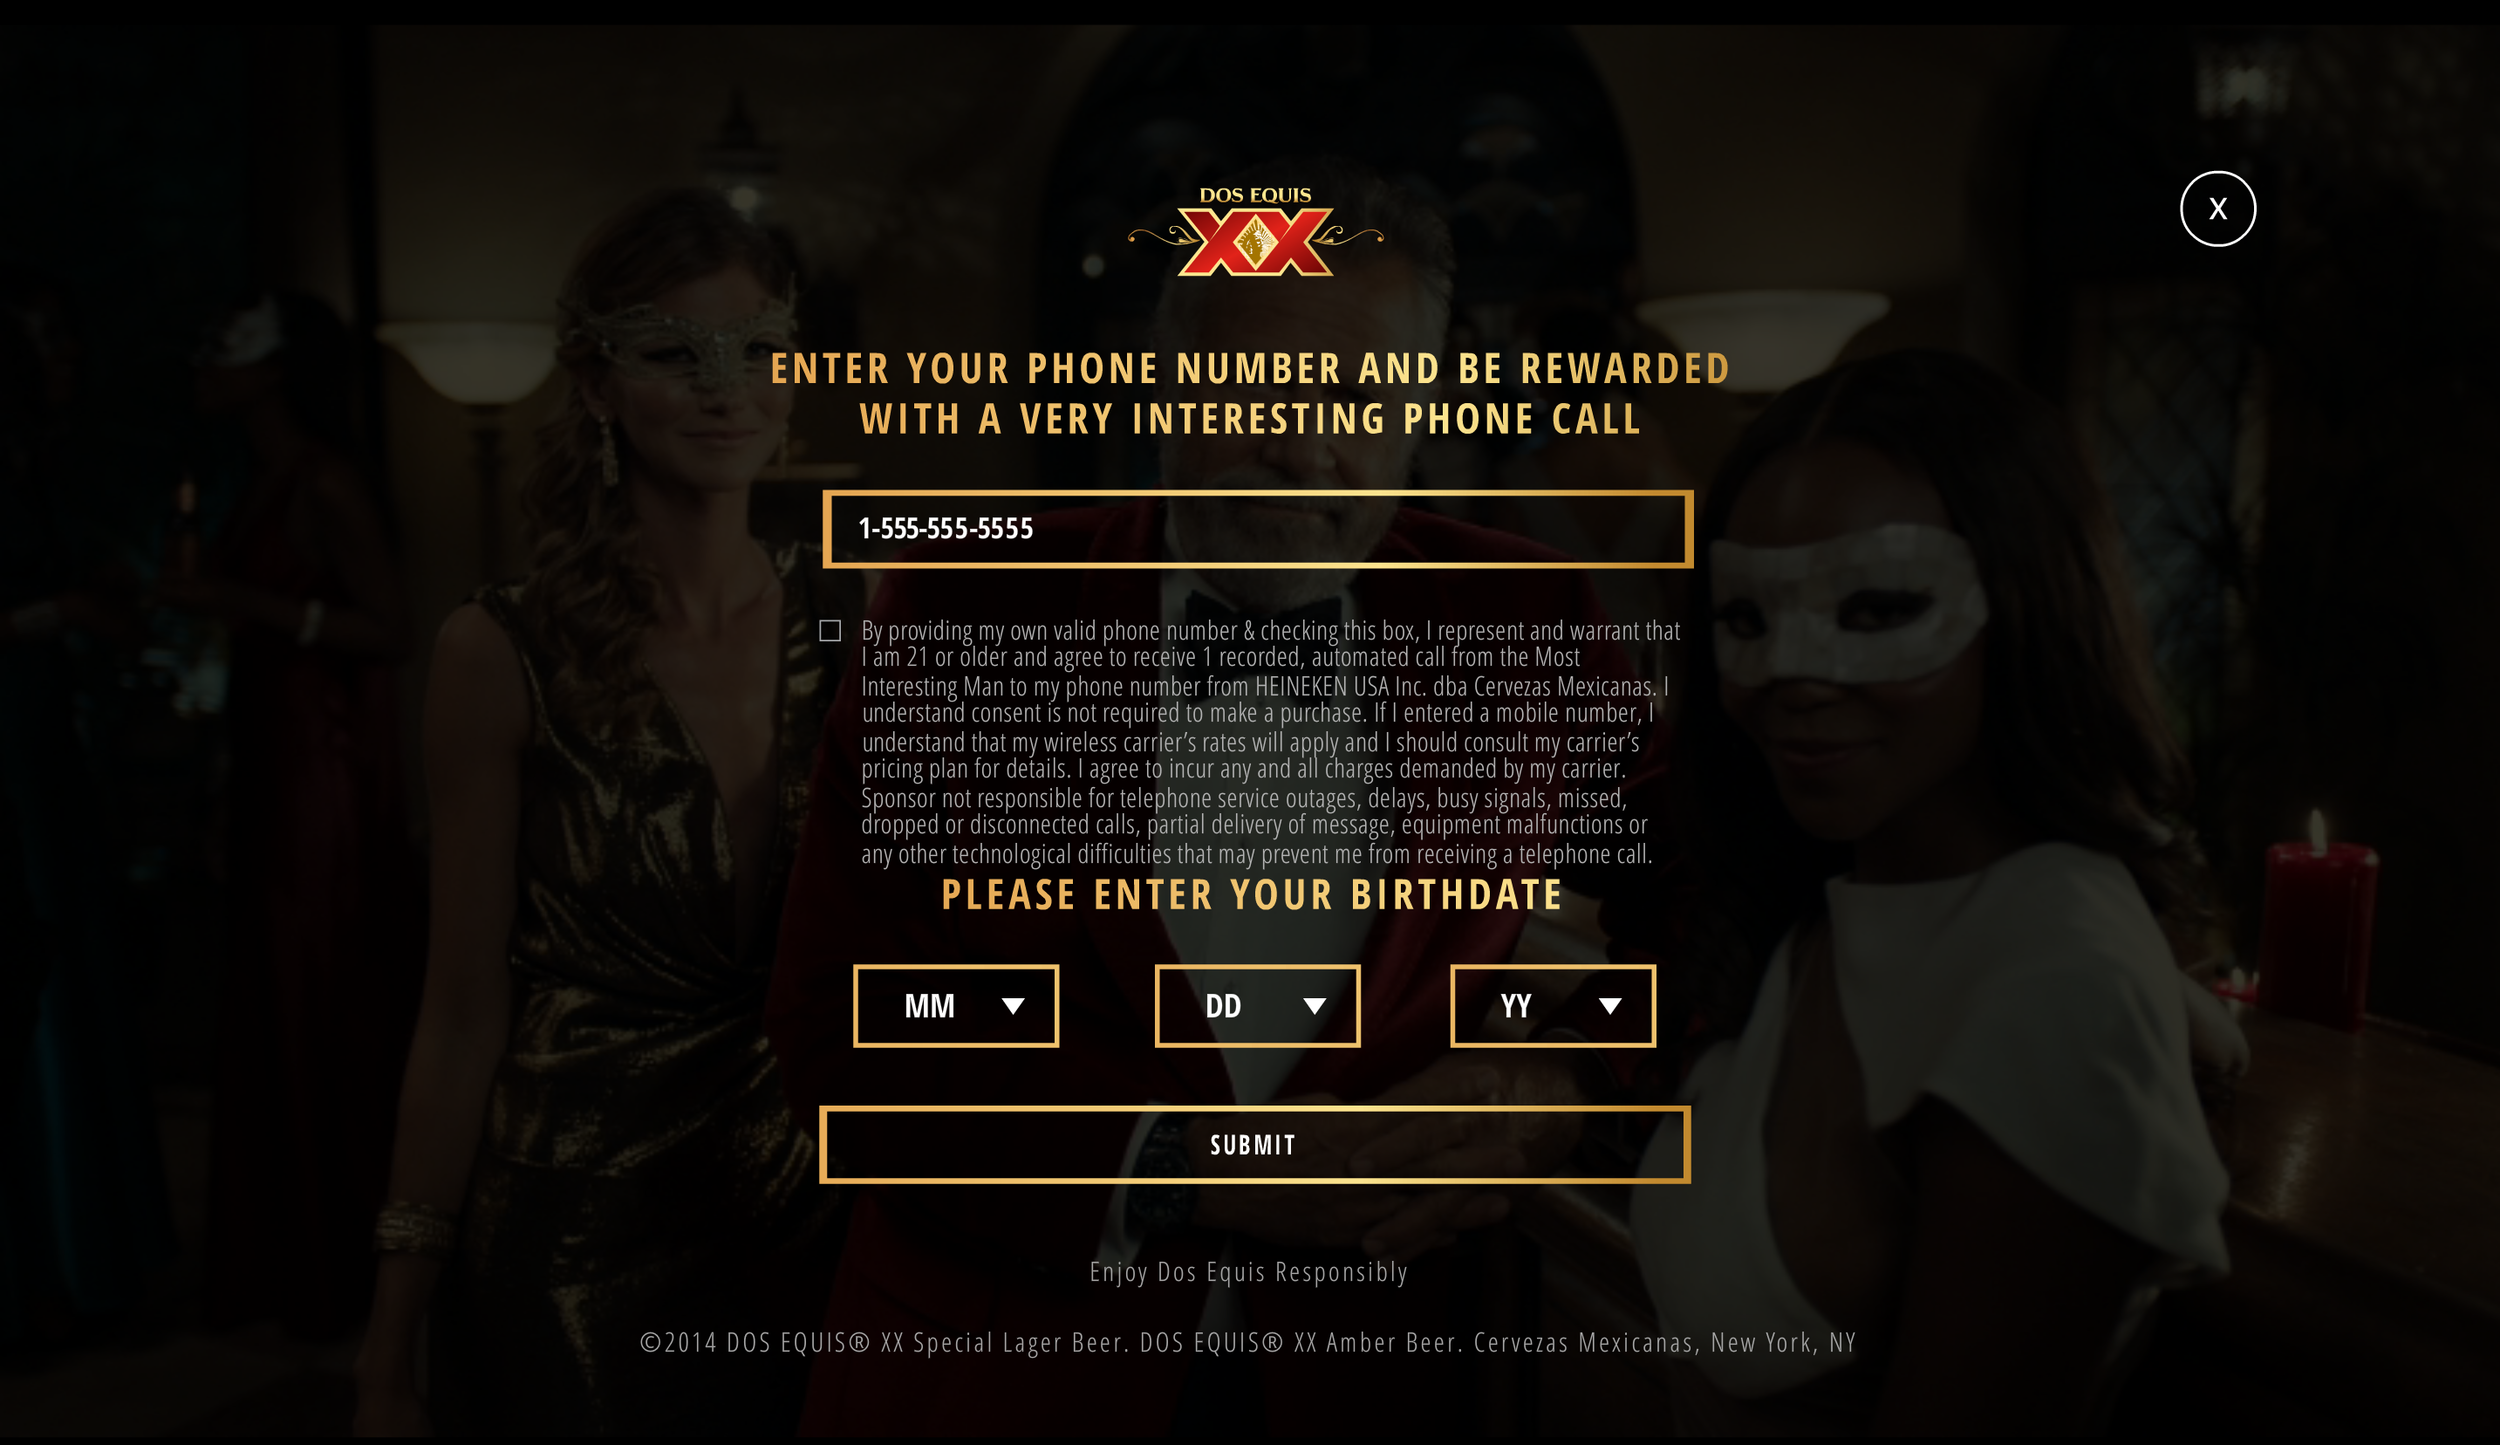
Task: Click the Dos Equis XX logo
Action: pyautogui.click(x=1255, y=231)
